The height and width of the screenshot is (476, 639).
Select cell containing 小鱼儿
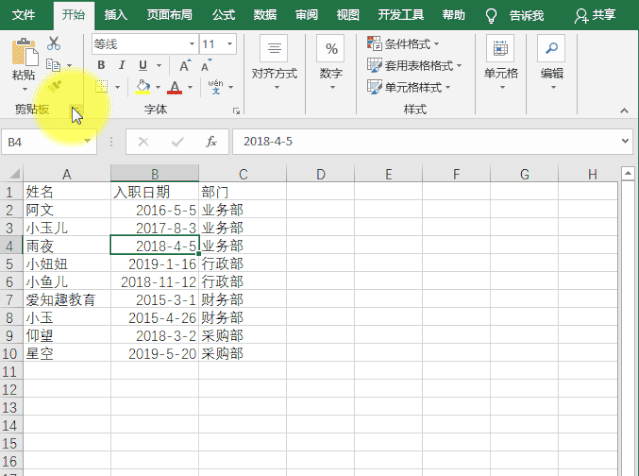[x=67, y=282]
